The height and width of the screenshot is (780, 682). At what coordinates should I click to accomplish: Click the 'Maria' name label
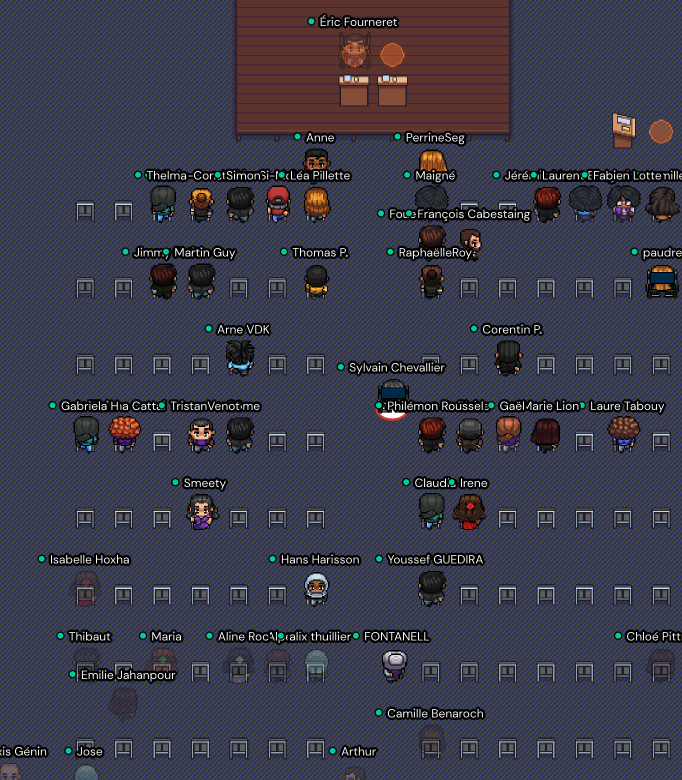[166, 637]
